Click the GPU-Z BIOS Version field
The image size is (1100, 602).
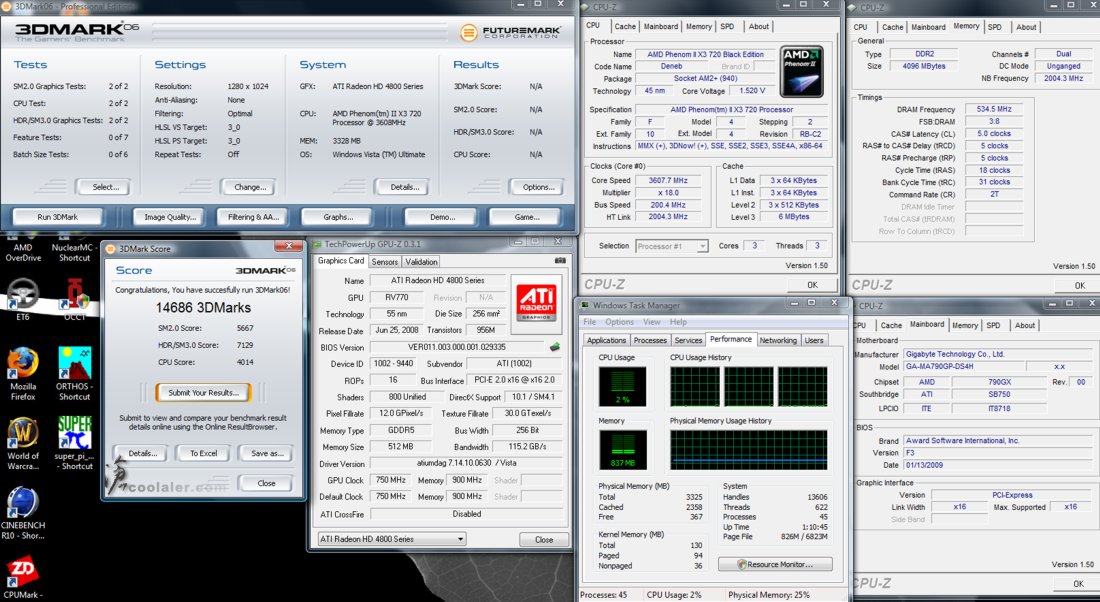(457, 347)
